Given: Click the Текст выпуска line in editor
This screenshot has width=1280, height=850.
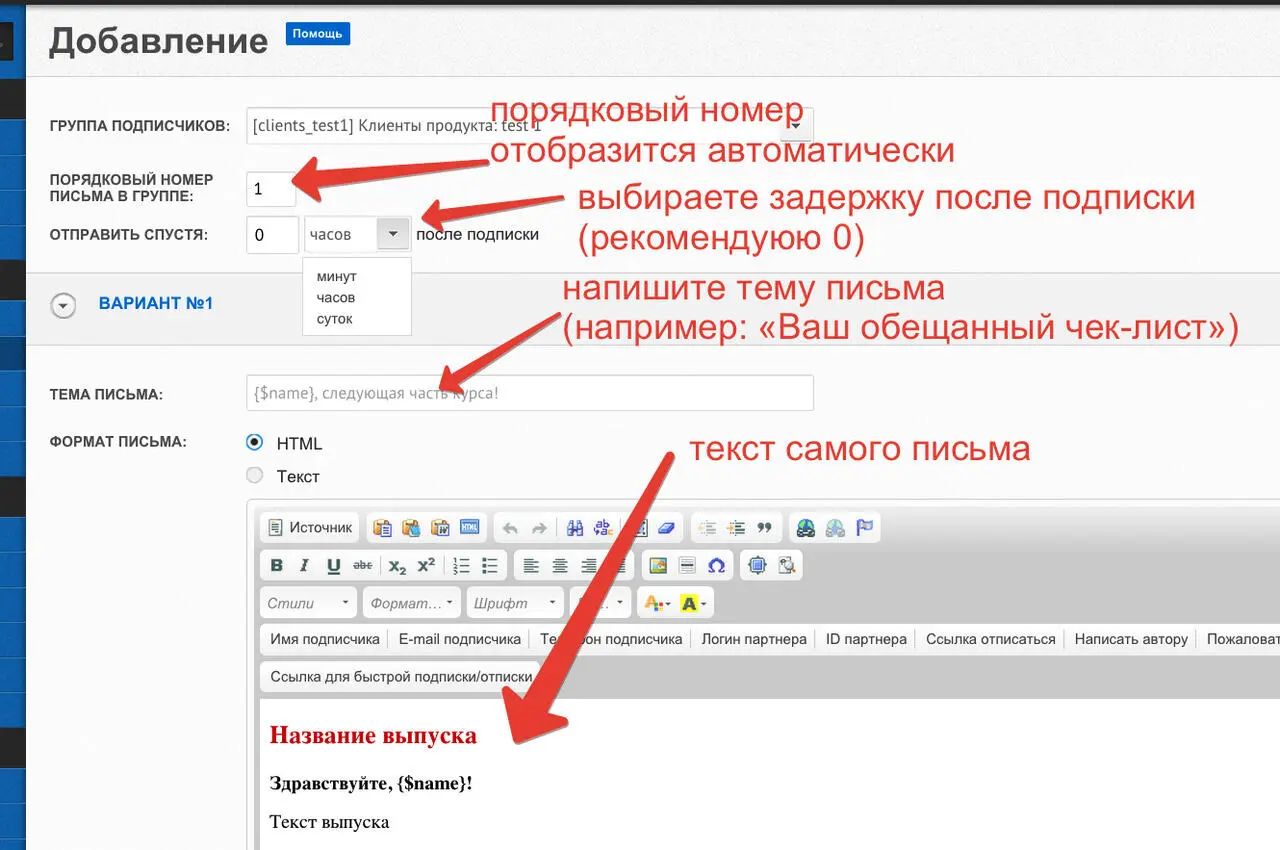Looking at the screenshot, I should [329, 822].
